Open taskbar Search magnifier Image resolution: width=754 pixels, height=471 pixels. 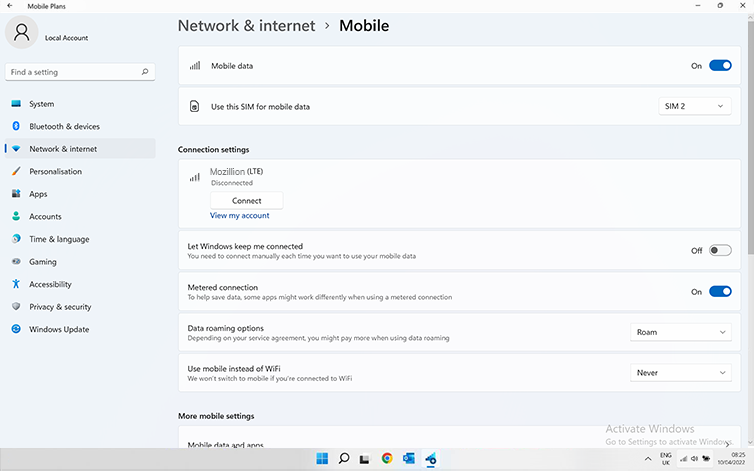[344, 458]
